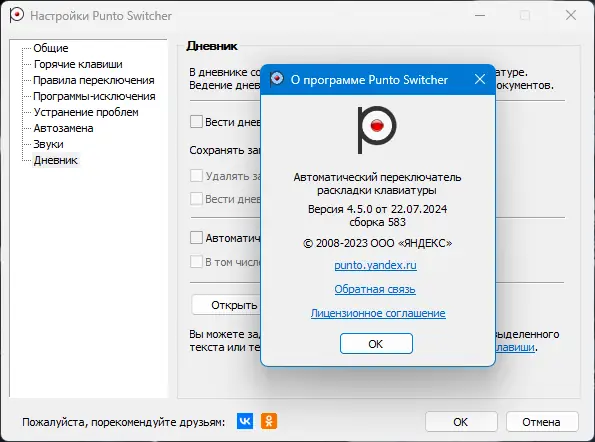Click the сборка 583 text
Viewport: 595px width, 442px height.
click(378, 222)
